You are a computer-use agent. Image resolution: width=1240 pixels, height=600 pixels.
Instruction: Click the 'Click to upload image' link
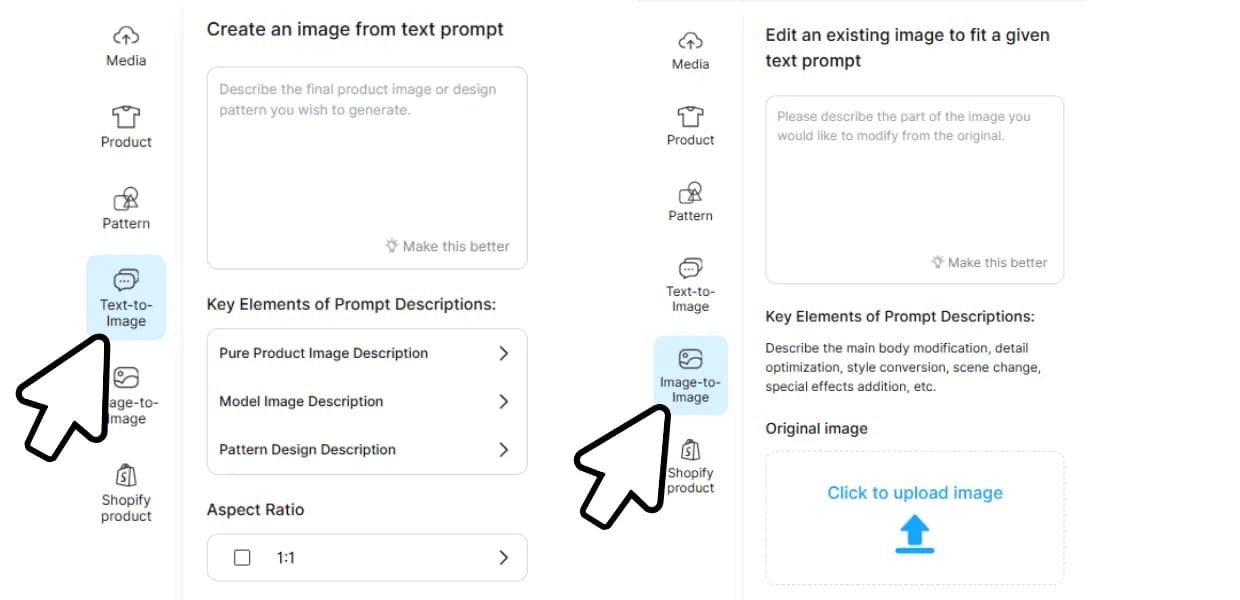914,493
